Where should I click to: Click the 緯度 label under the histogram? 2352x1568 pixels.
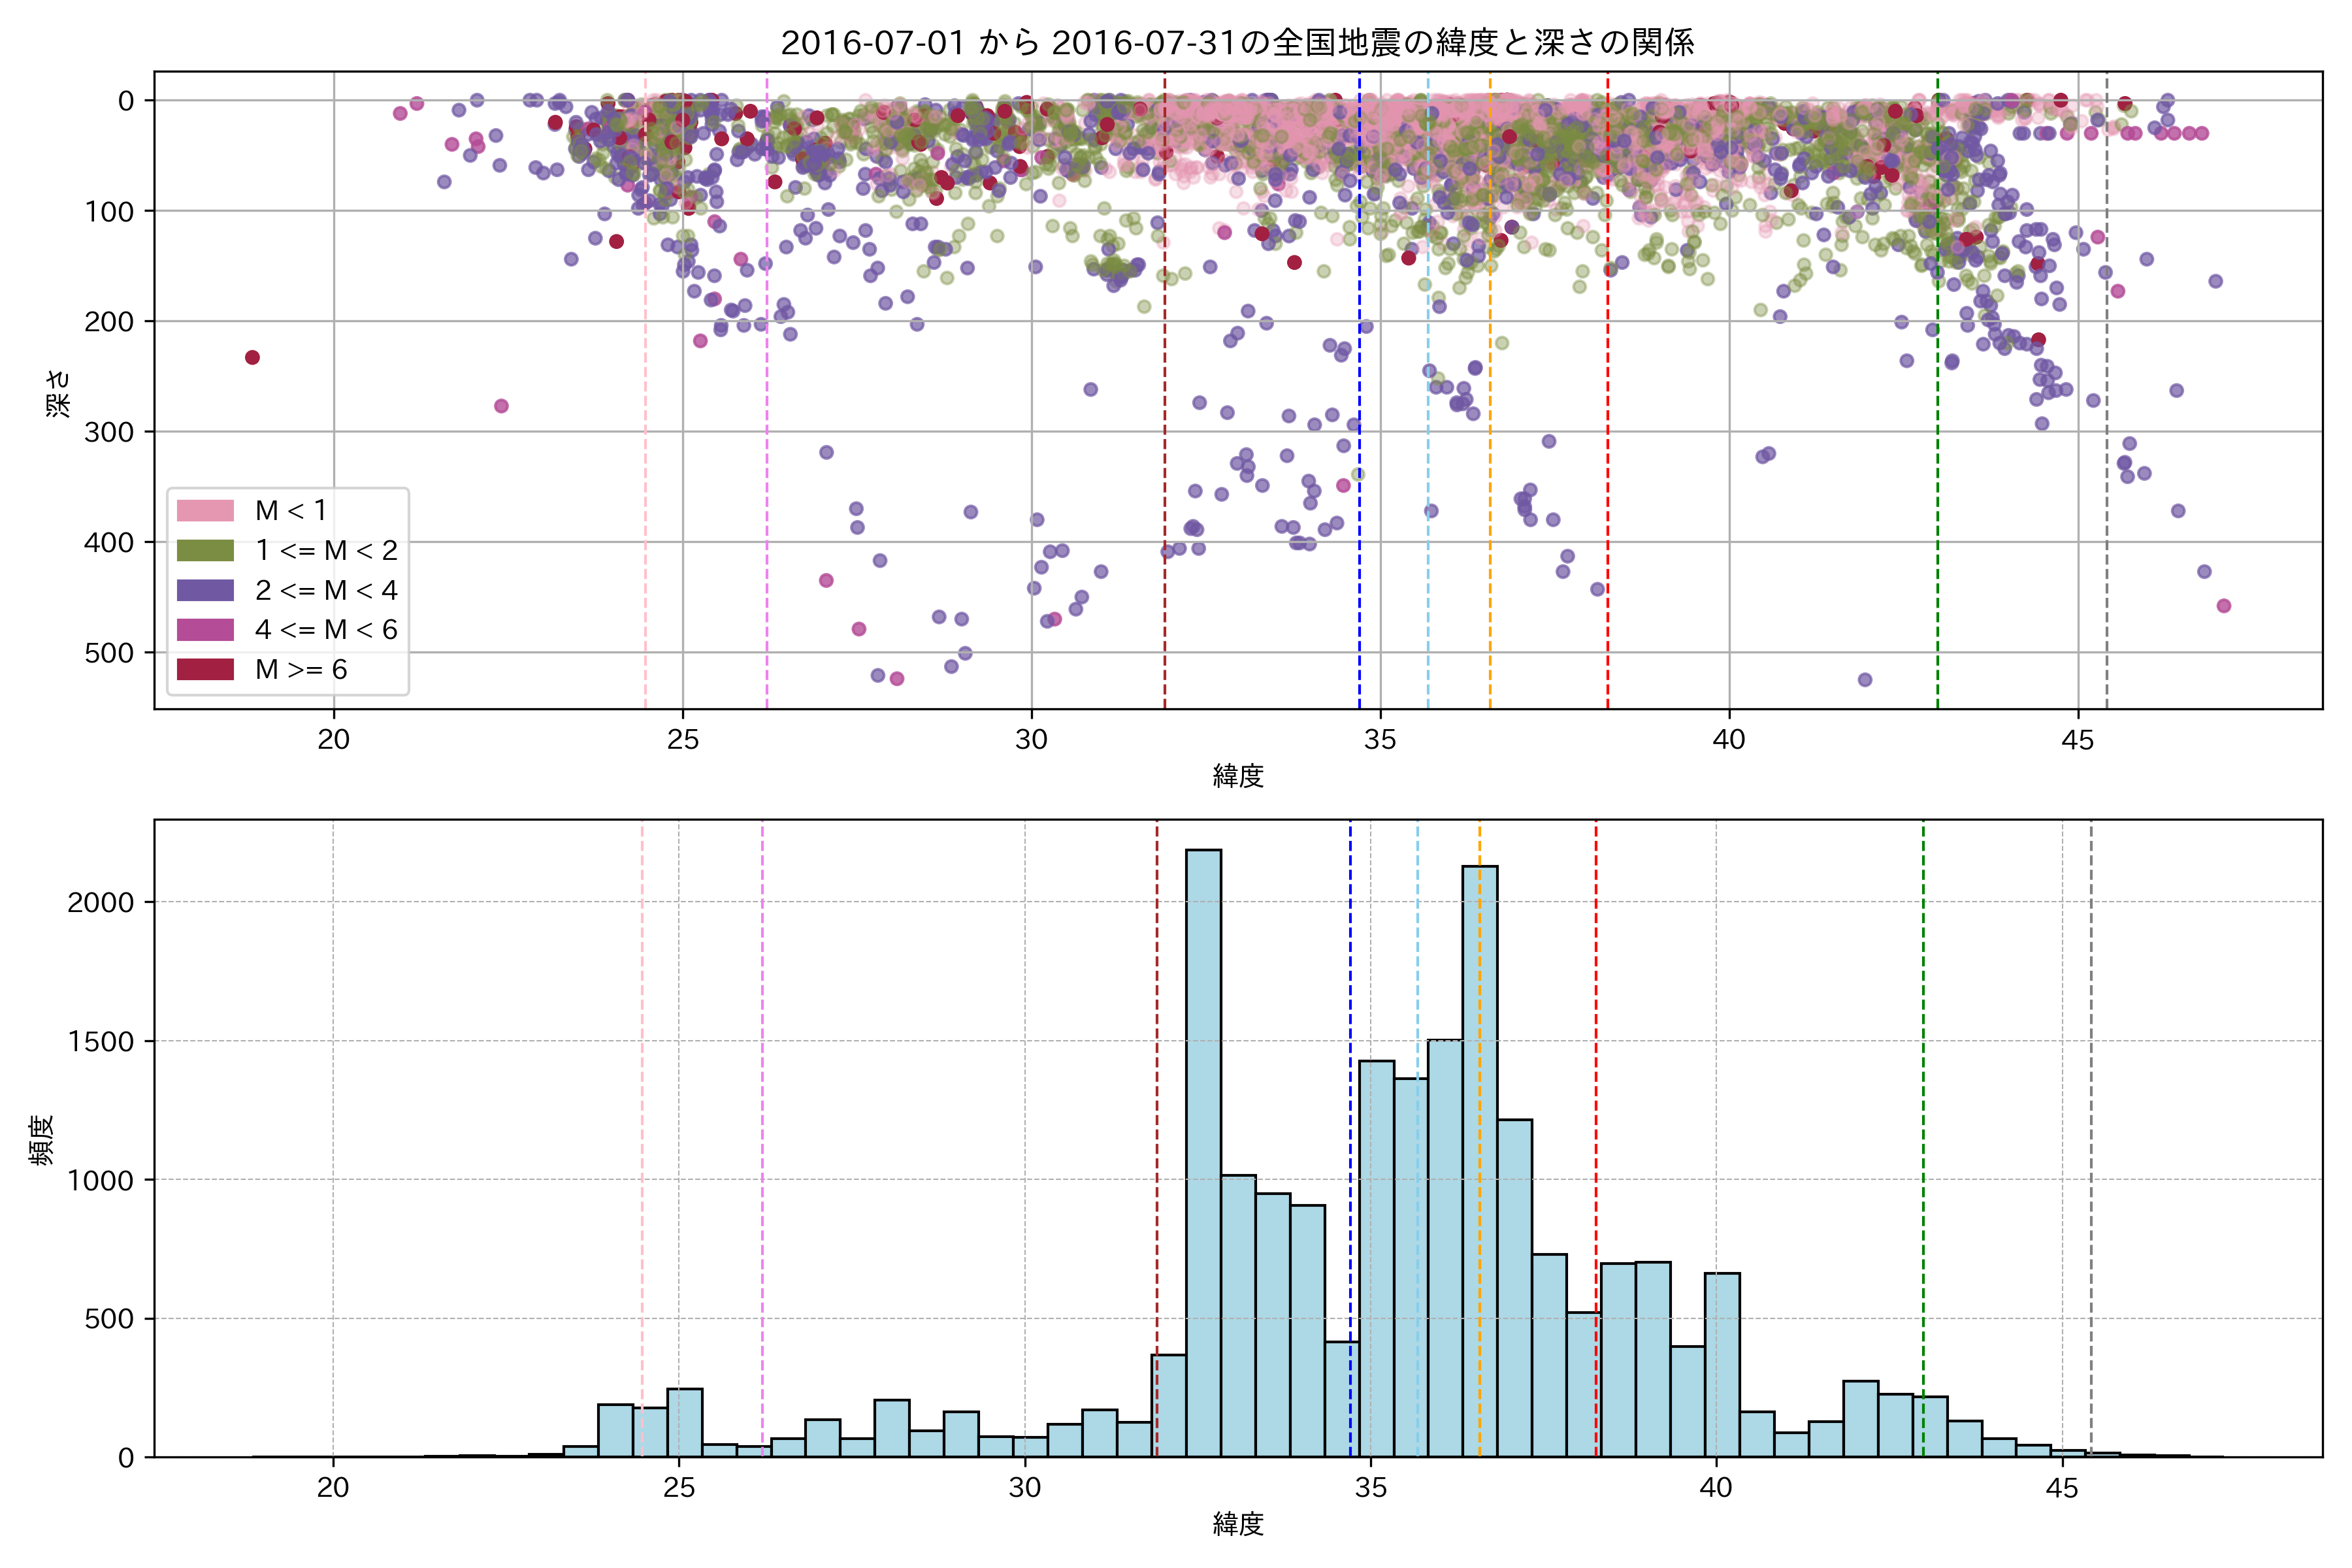point(1238,1524)
